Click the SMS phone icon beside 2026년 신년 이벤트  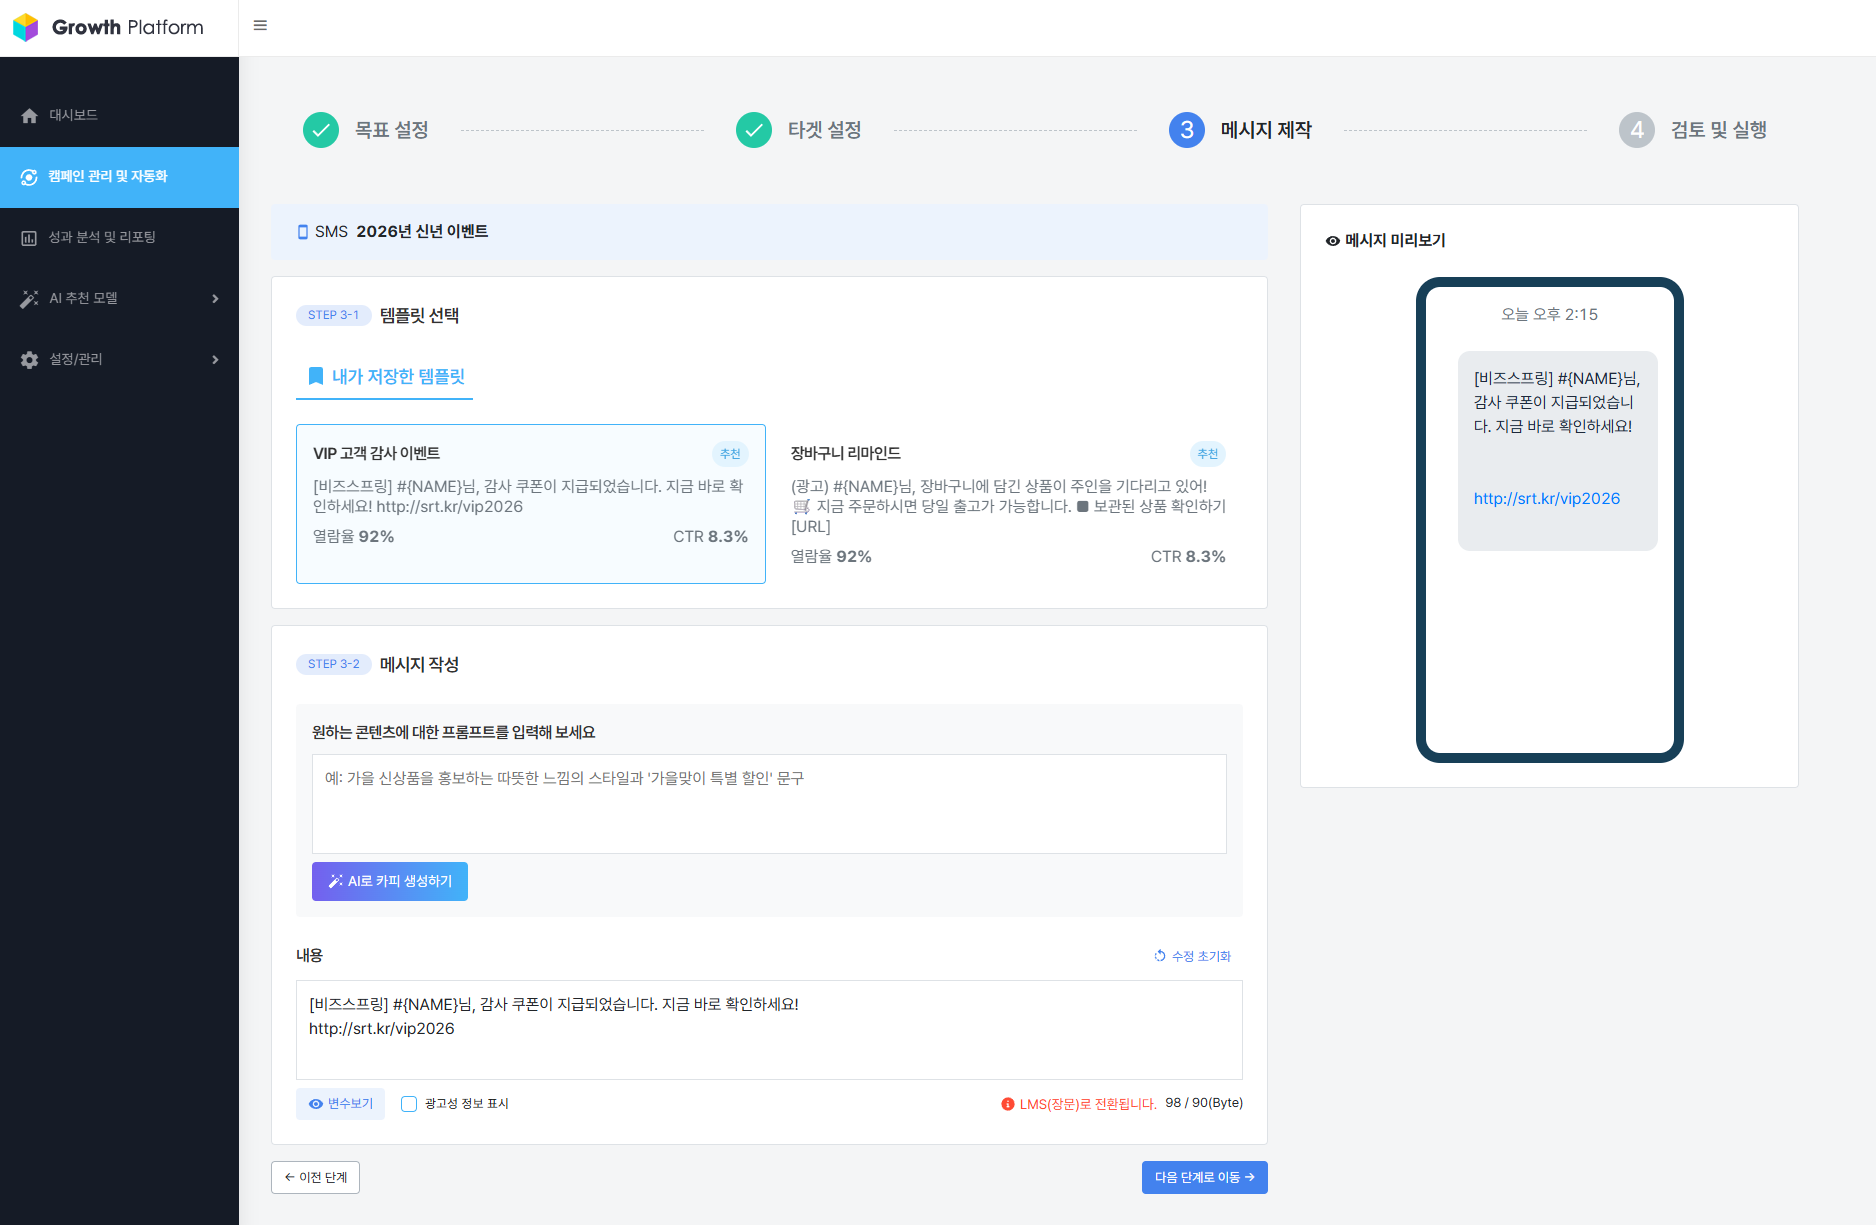point(304,231)
